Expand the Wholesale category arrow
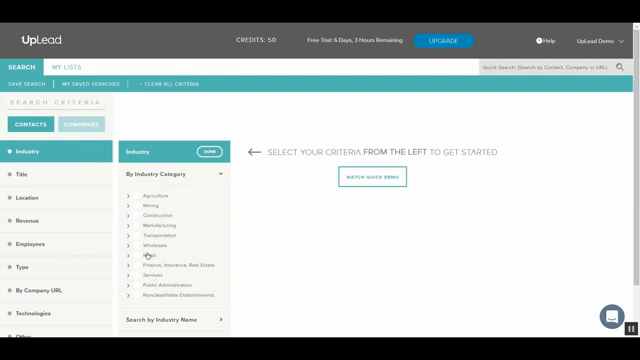Screen dimensions: 640x360 pyautogui.click(x=128, y=246)
